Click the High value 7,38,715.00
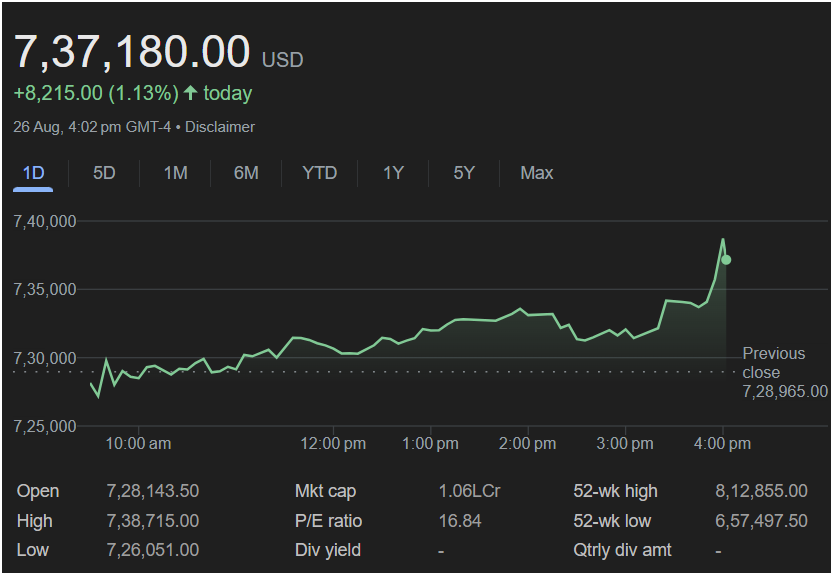The width and height of the screenshot is (833, 575). [152, 521]
